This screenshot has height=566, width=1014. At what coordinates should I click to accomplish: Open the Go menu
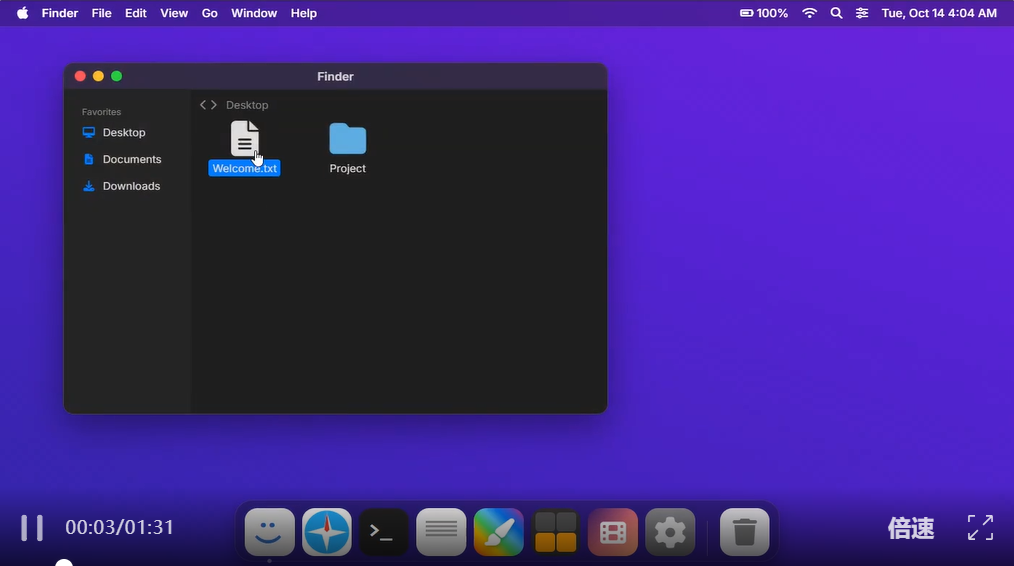click(210, 13)
